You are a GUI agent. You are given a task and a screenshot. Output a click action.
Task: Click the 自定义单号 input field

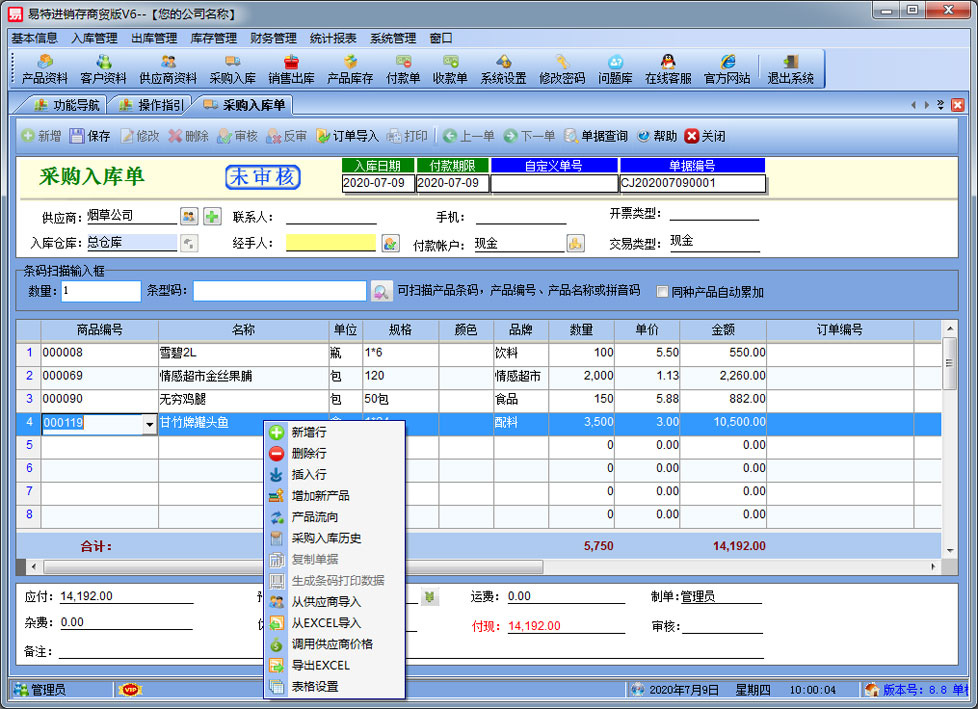pyautogui.click(x=554, y=183)
